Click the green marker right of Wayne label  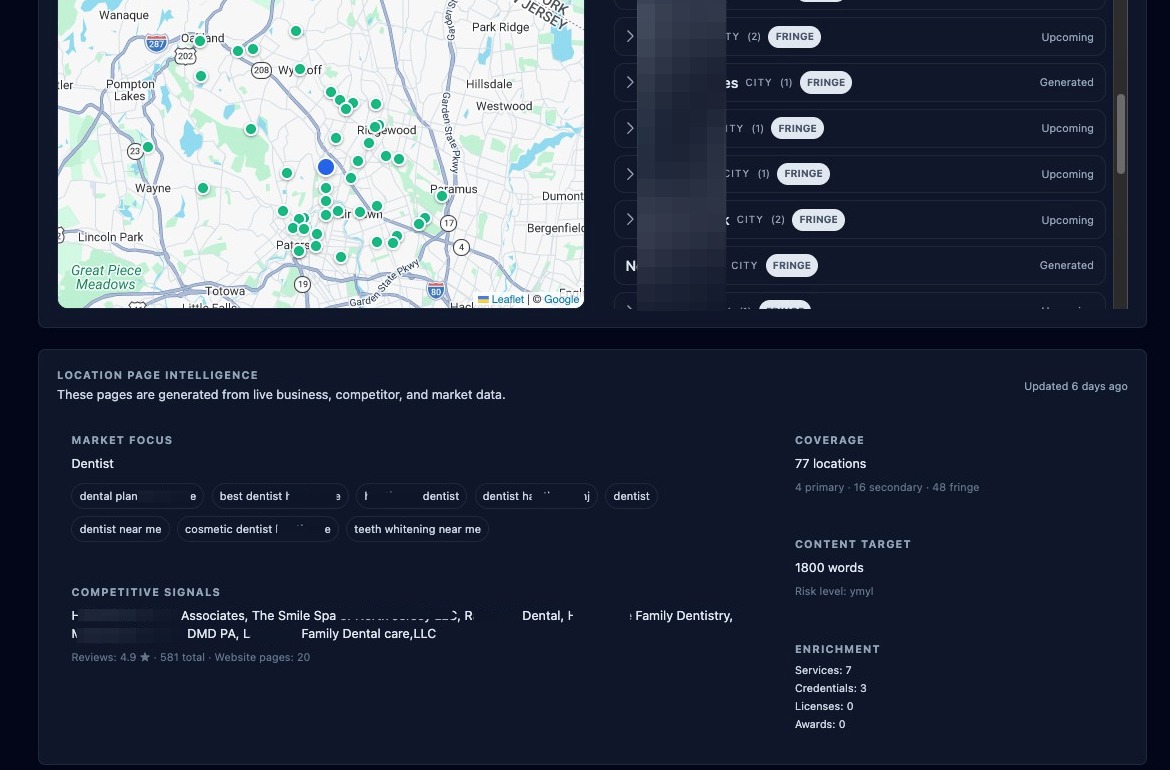point(203,188)
